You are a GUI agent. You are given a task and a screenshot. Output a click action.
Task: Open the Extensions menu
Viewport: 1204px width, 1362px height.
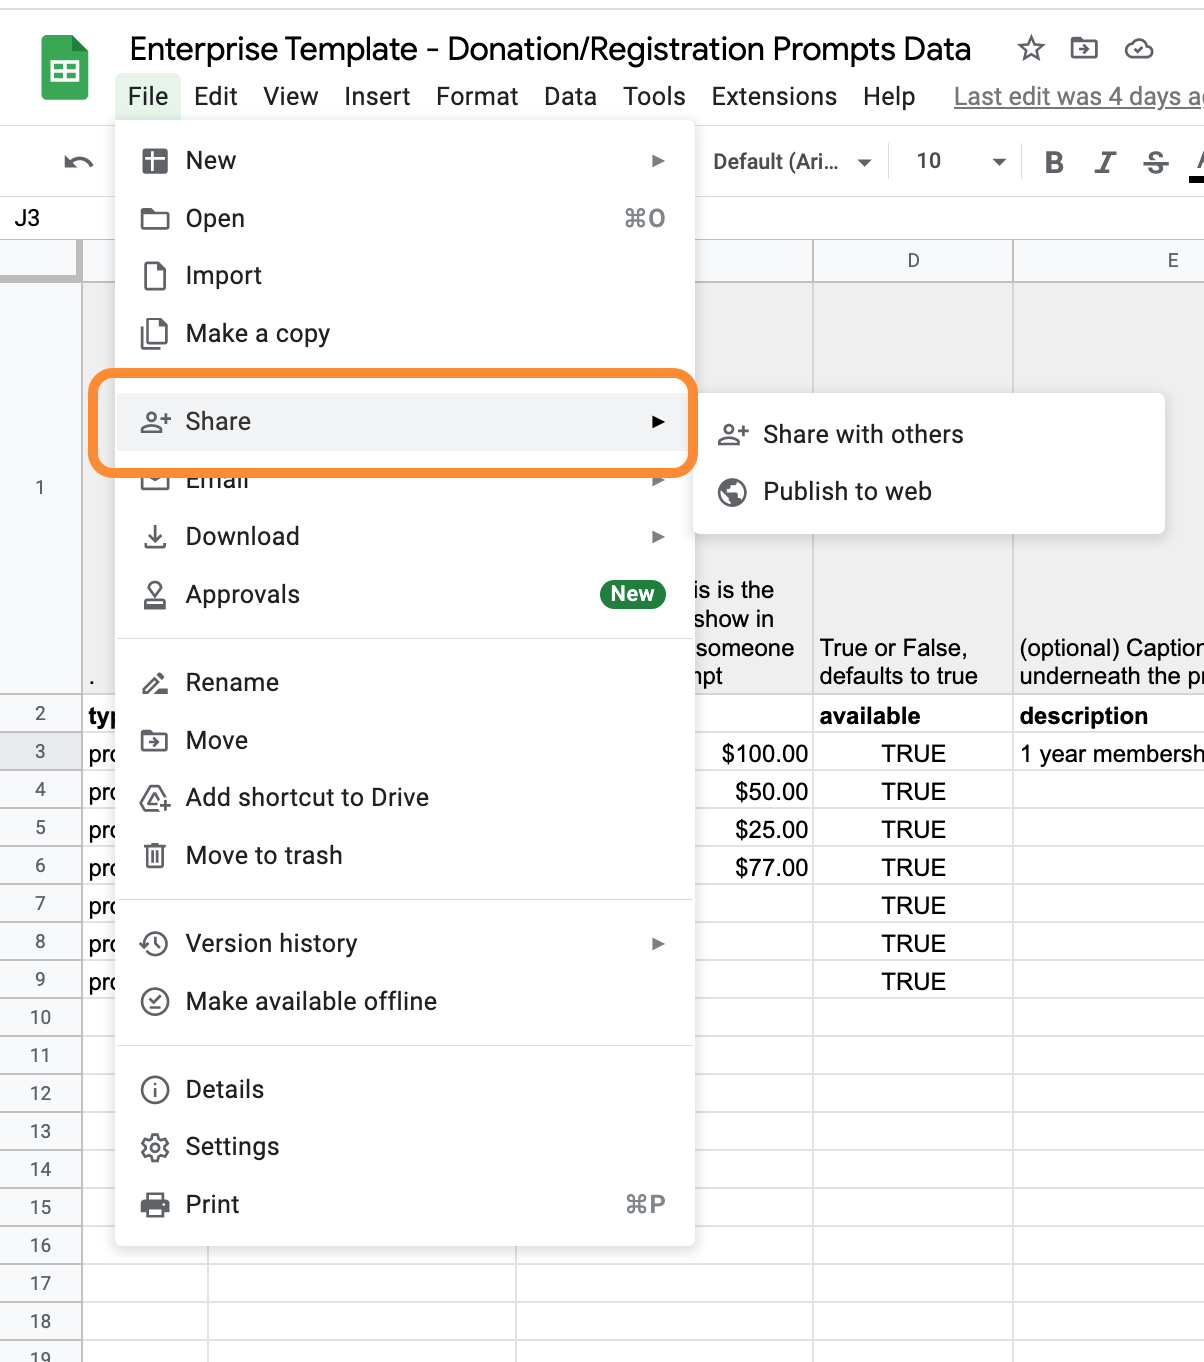coord(774,97)
